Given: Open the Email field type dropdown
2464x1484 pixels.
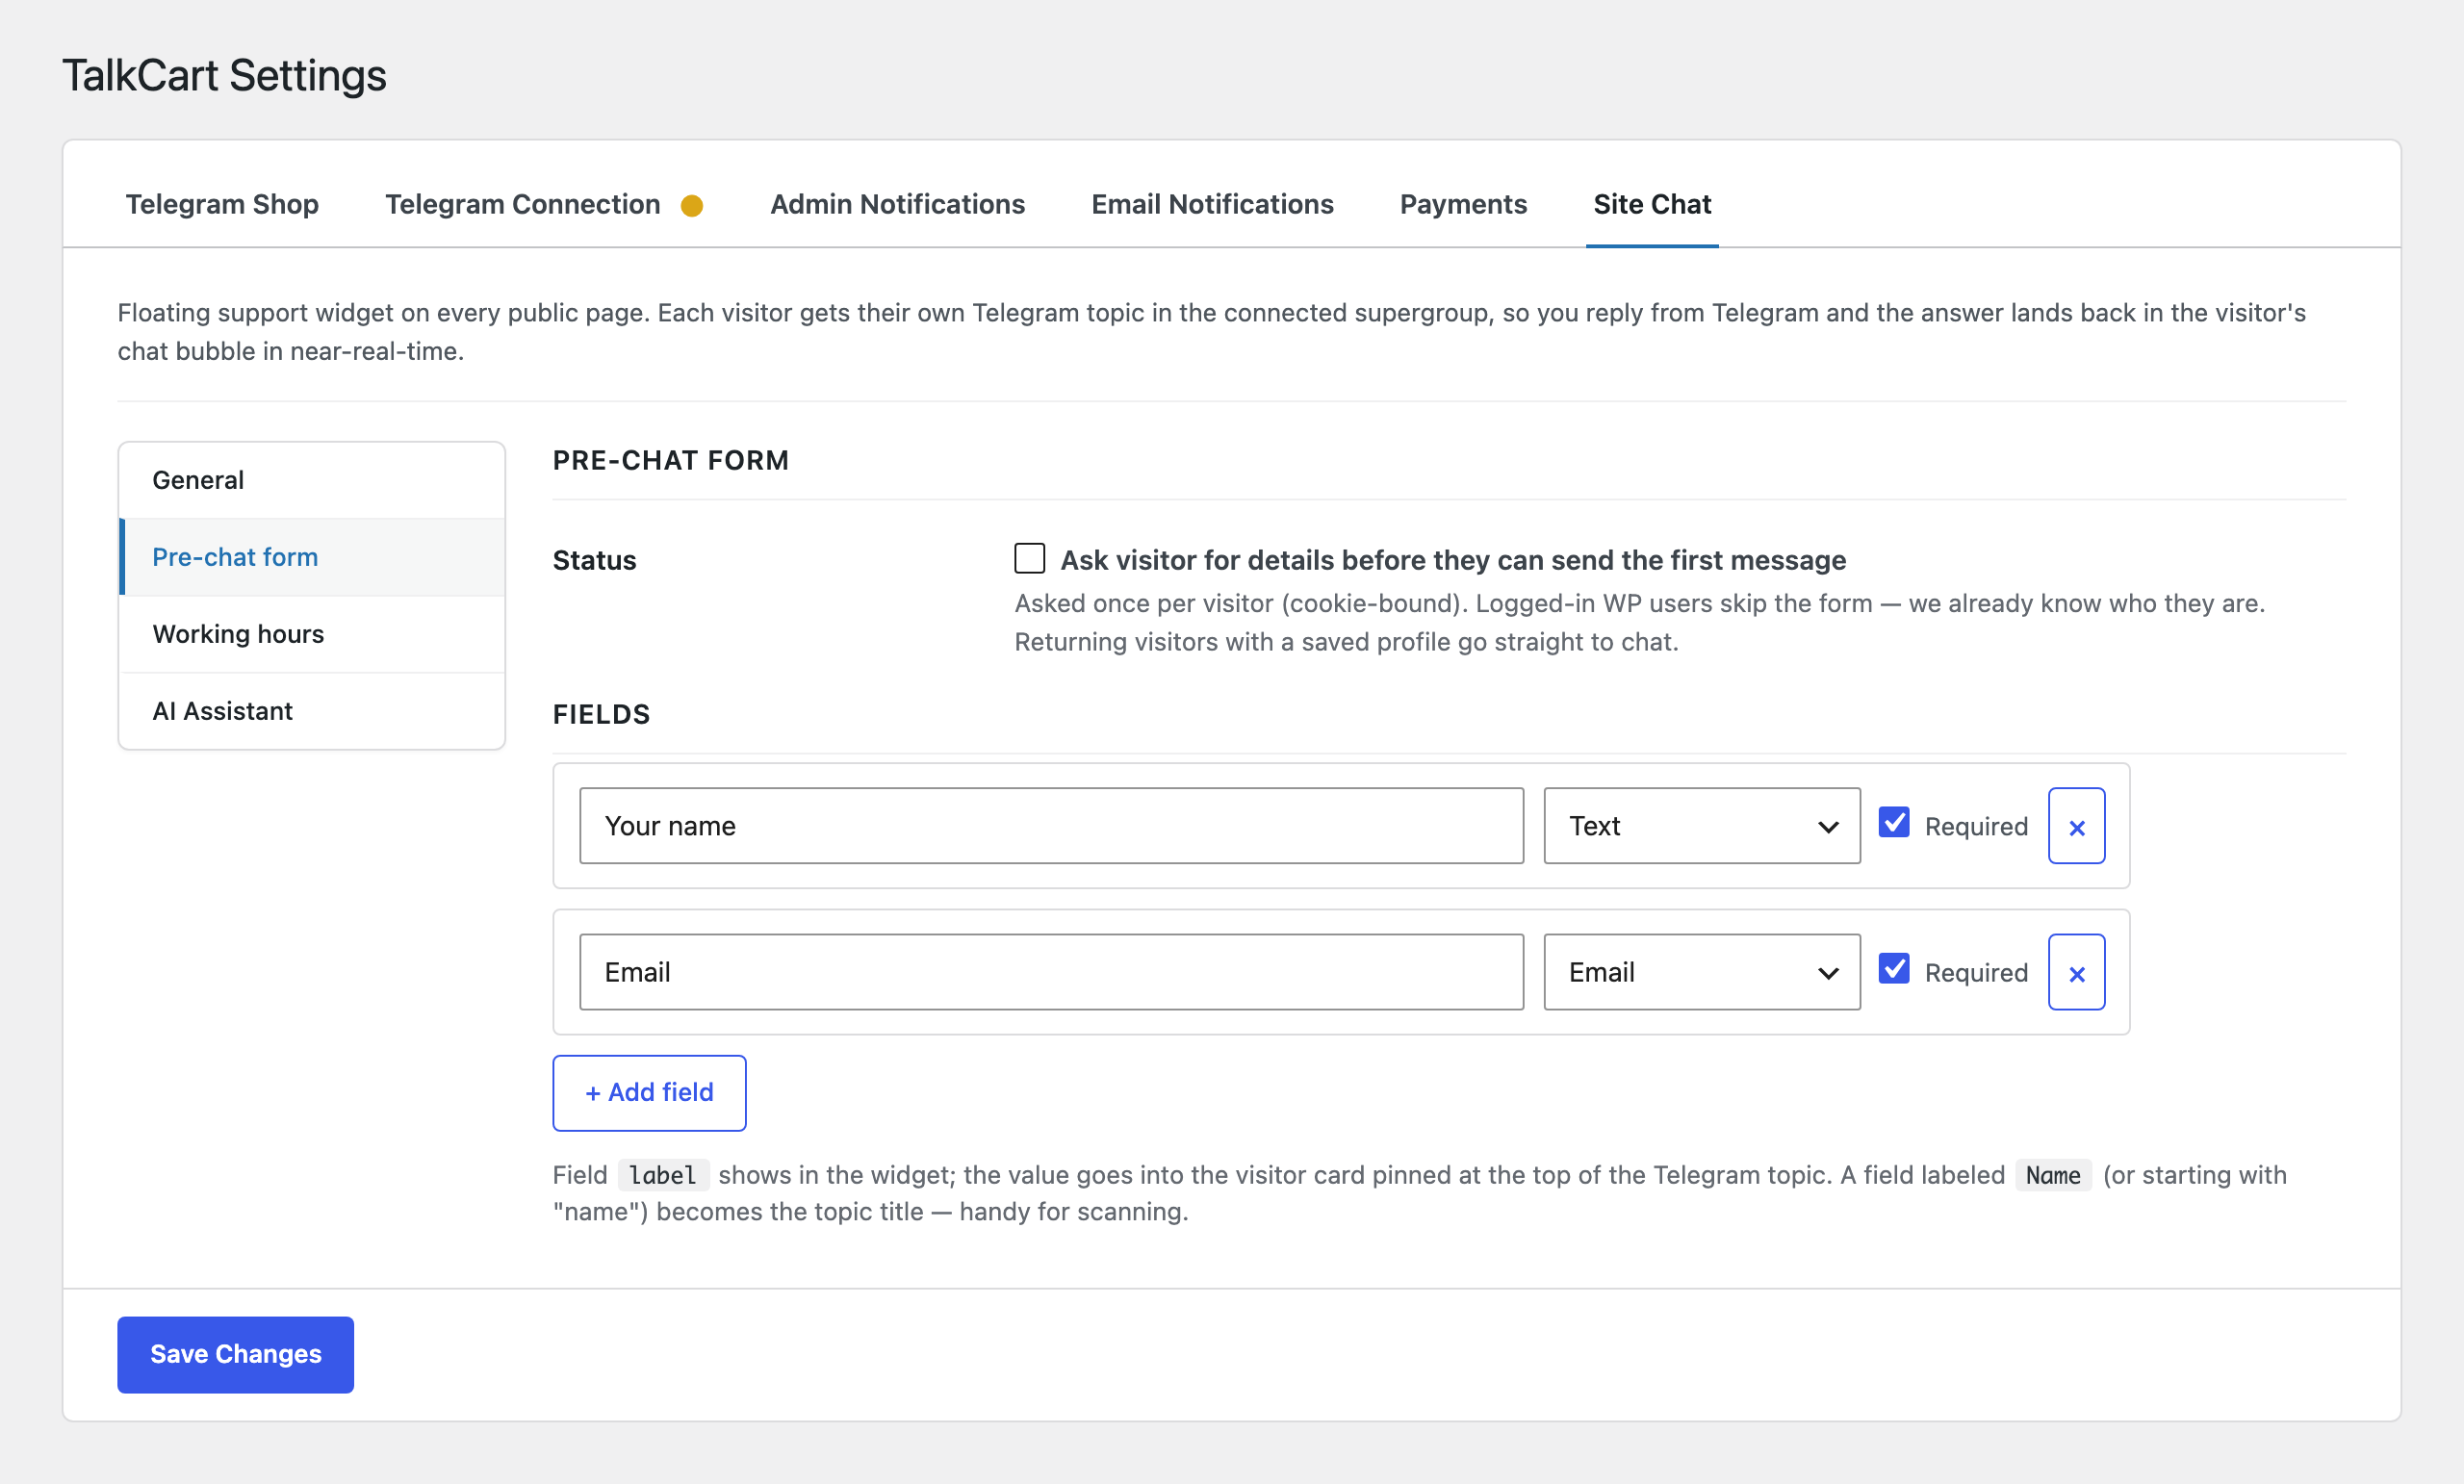Looking at the screenshot, I should click(1702, 972).
